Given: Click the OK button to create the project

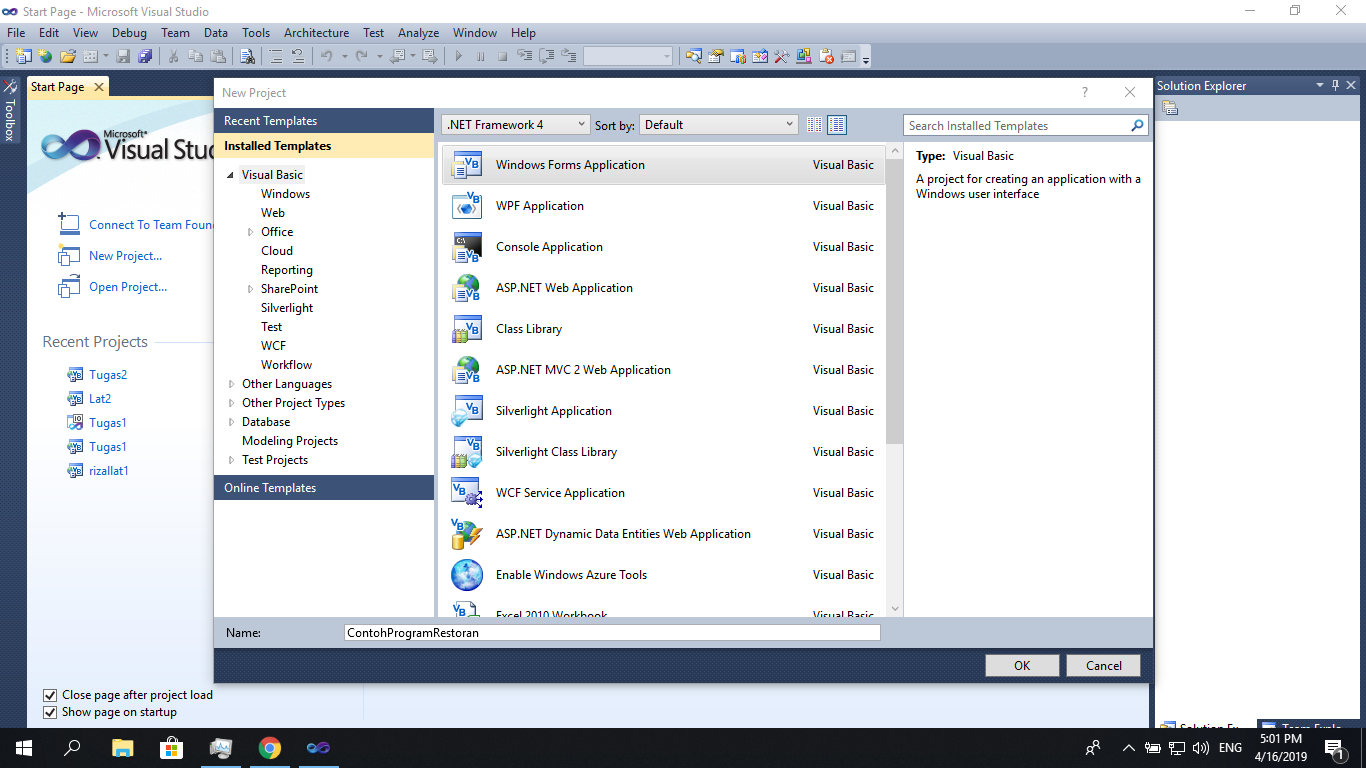Looking at the screenshot, I should point(1021,664).
